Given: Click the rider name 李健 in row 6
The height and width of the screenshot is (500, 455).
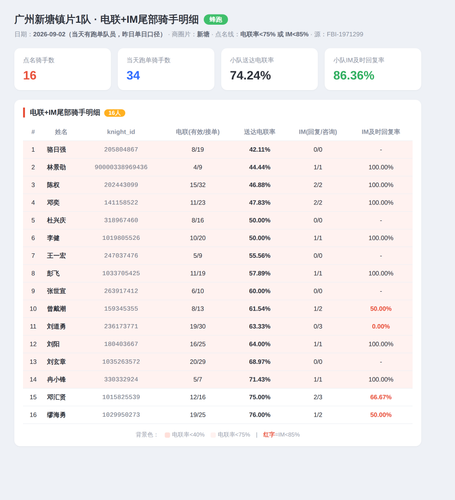Looking at the screenshot, I should [53, 238].
